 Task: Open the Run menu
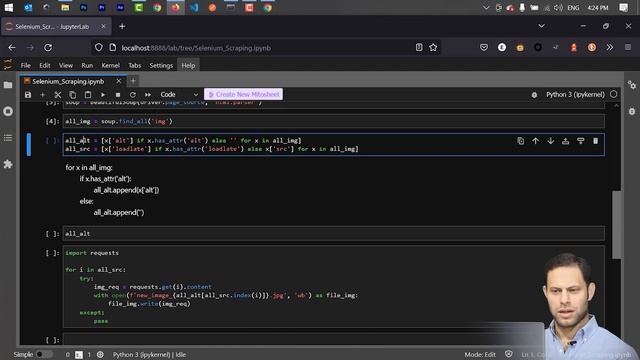pyautogui.click(x=87, y=65)
